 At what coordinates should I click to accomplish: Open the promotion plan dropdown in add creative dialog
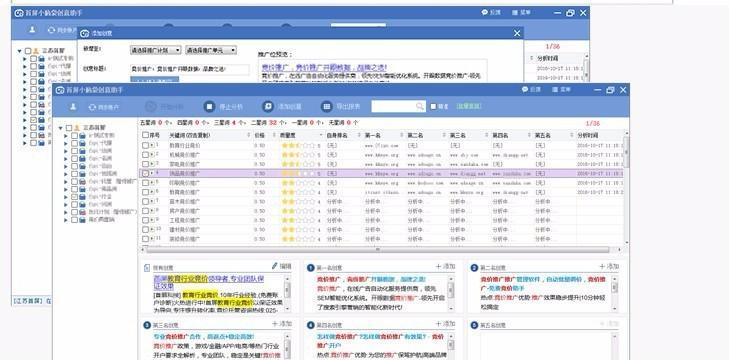click(155, 50)
